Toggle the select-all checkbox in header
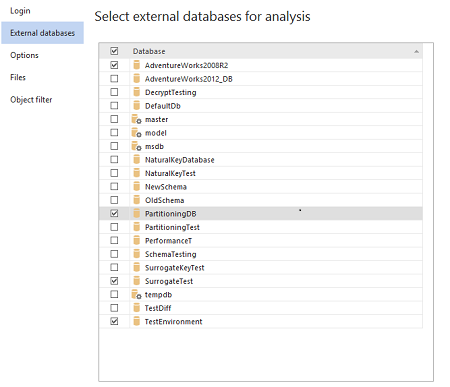The width and height of the screenshot is (450, 387). pyautogui.click(x=114, y=51)
